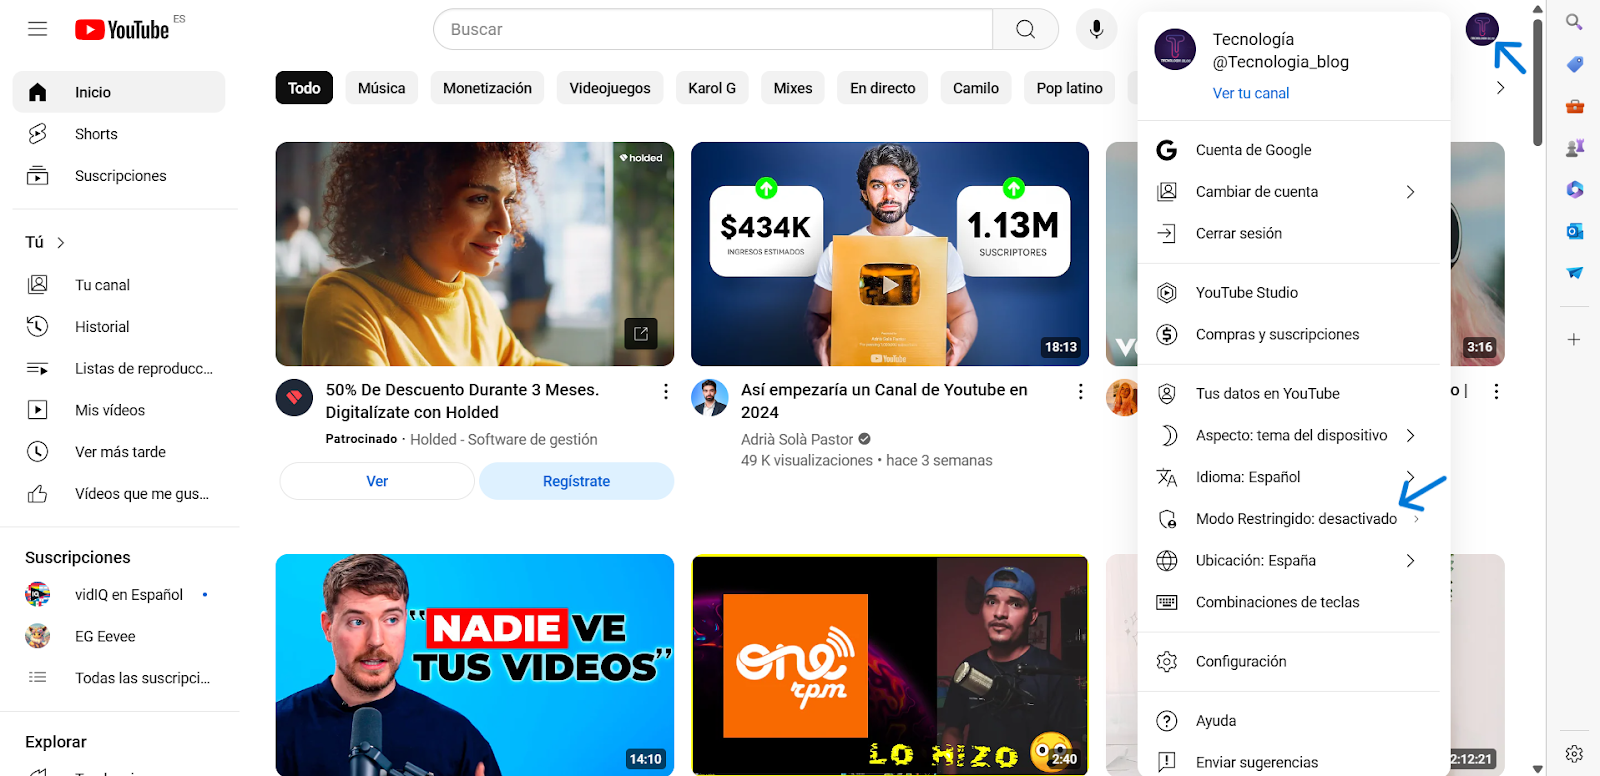The height and width of the screenshot is (776, 1600).
Task: Click the browser sidebar search icon
Action: (x=1574, y=22)
